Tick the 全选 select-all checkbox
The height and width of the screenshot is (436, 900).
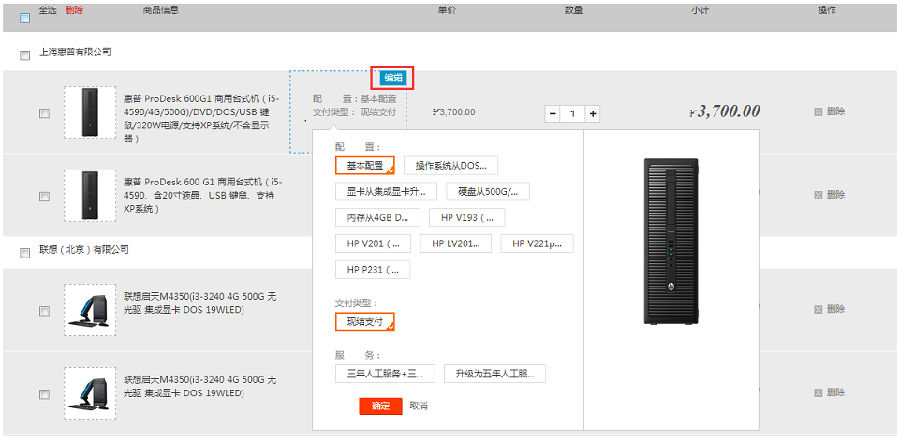click(25, 18)
